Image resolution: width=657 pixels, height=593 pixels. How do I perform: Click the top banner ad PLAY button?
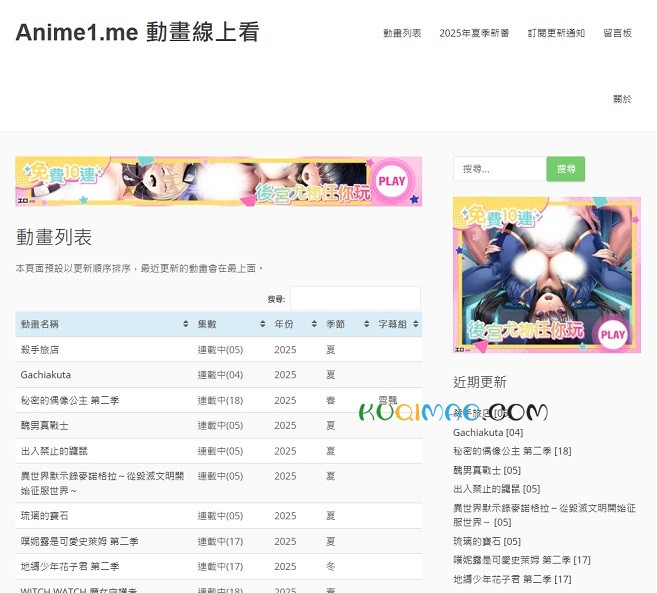pos(392,181)
